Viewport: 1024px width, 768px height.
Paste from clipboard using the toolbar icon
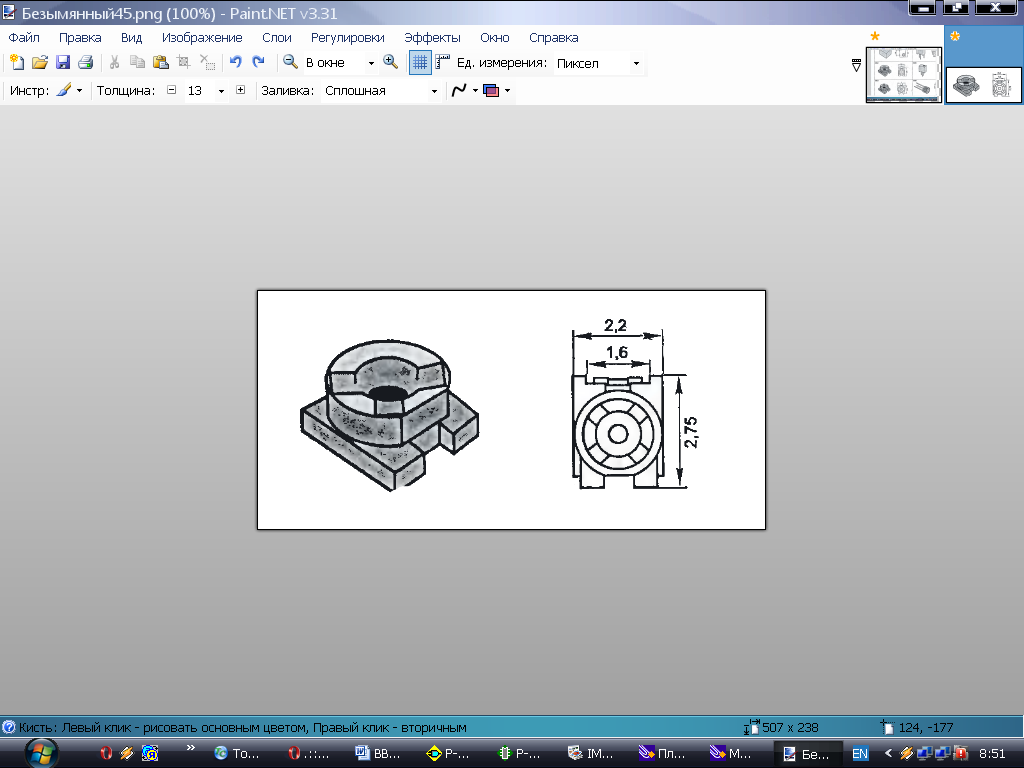160,62
